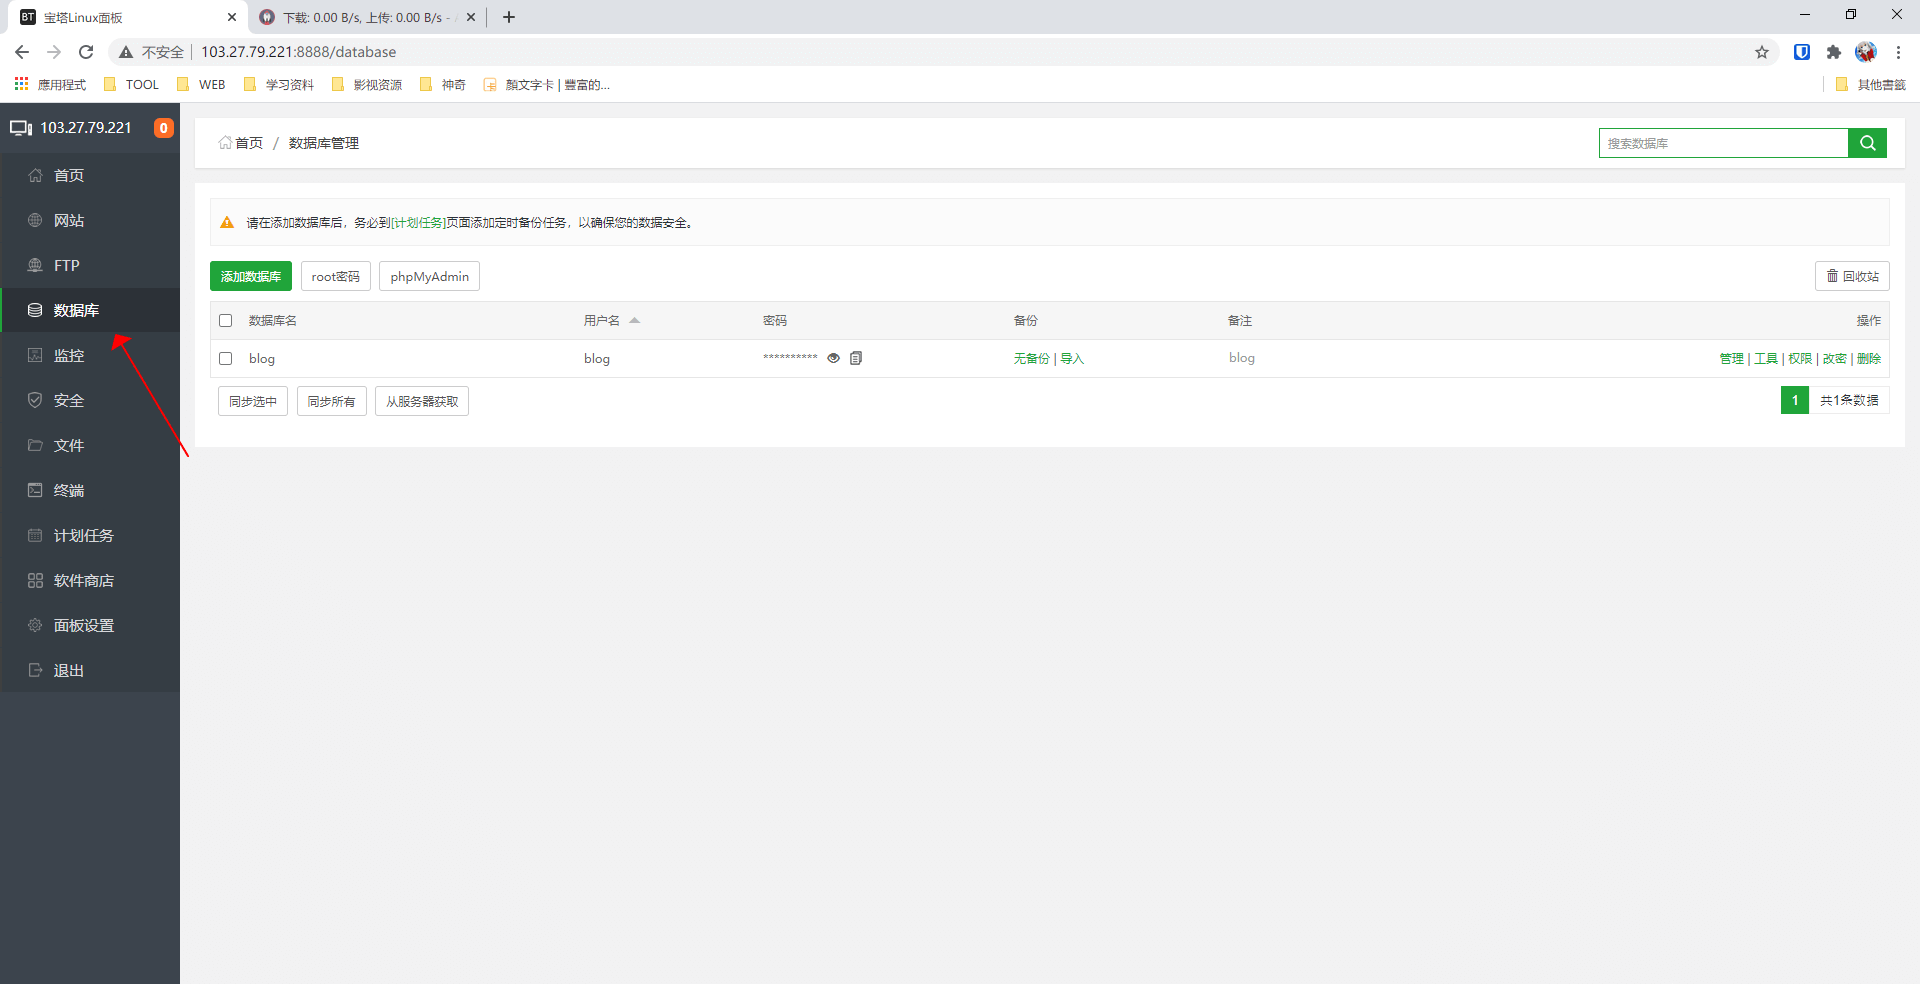
Task: Sort by 用户名 column arrow
Action: (x=634, y=321)
